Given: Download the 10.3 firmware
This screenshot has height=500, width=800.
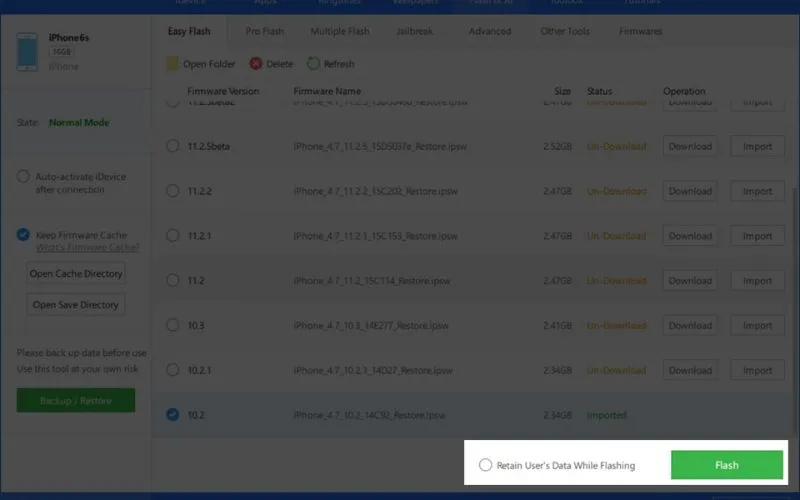Looking at the screenshot, I should pyautogui.click(x=690, y=325).
